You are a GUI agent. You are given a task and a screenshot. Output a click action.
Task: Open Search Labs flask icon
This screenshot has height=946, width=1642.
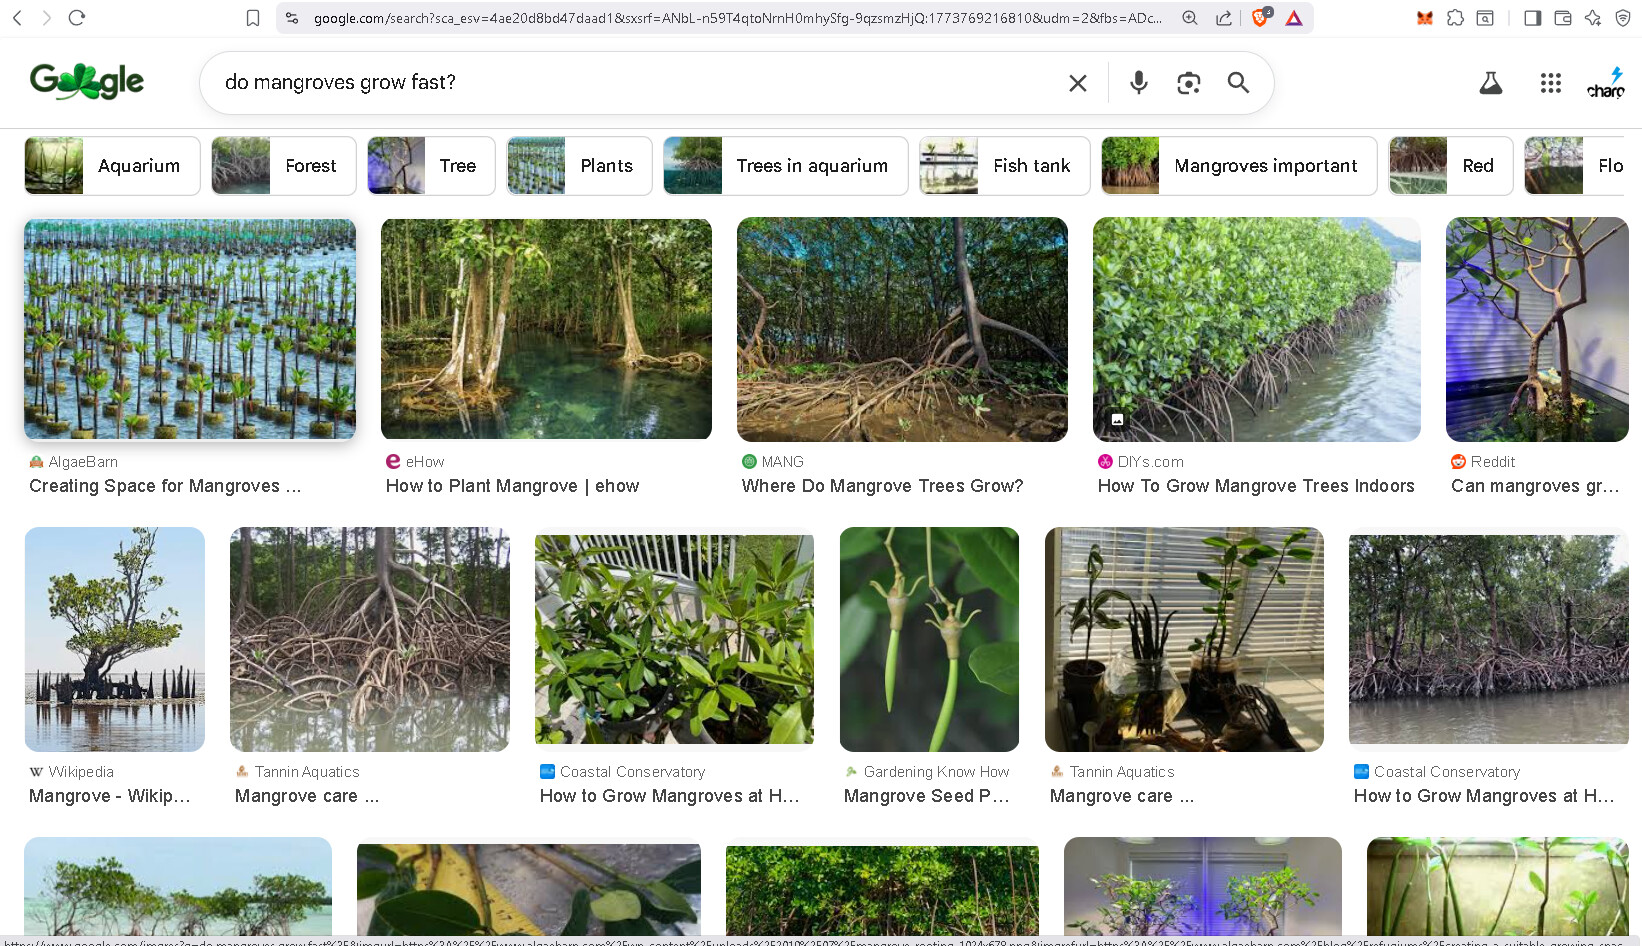[x=1490, y=83]
